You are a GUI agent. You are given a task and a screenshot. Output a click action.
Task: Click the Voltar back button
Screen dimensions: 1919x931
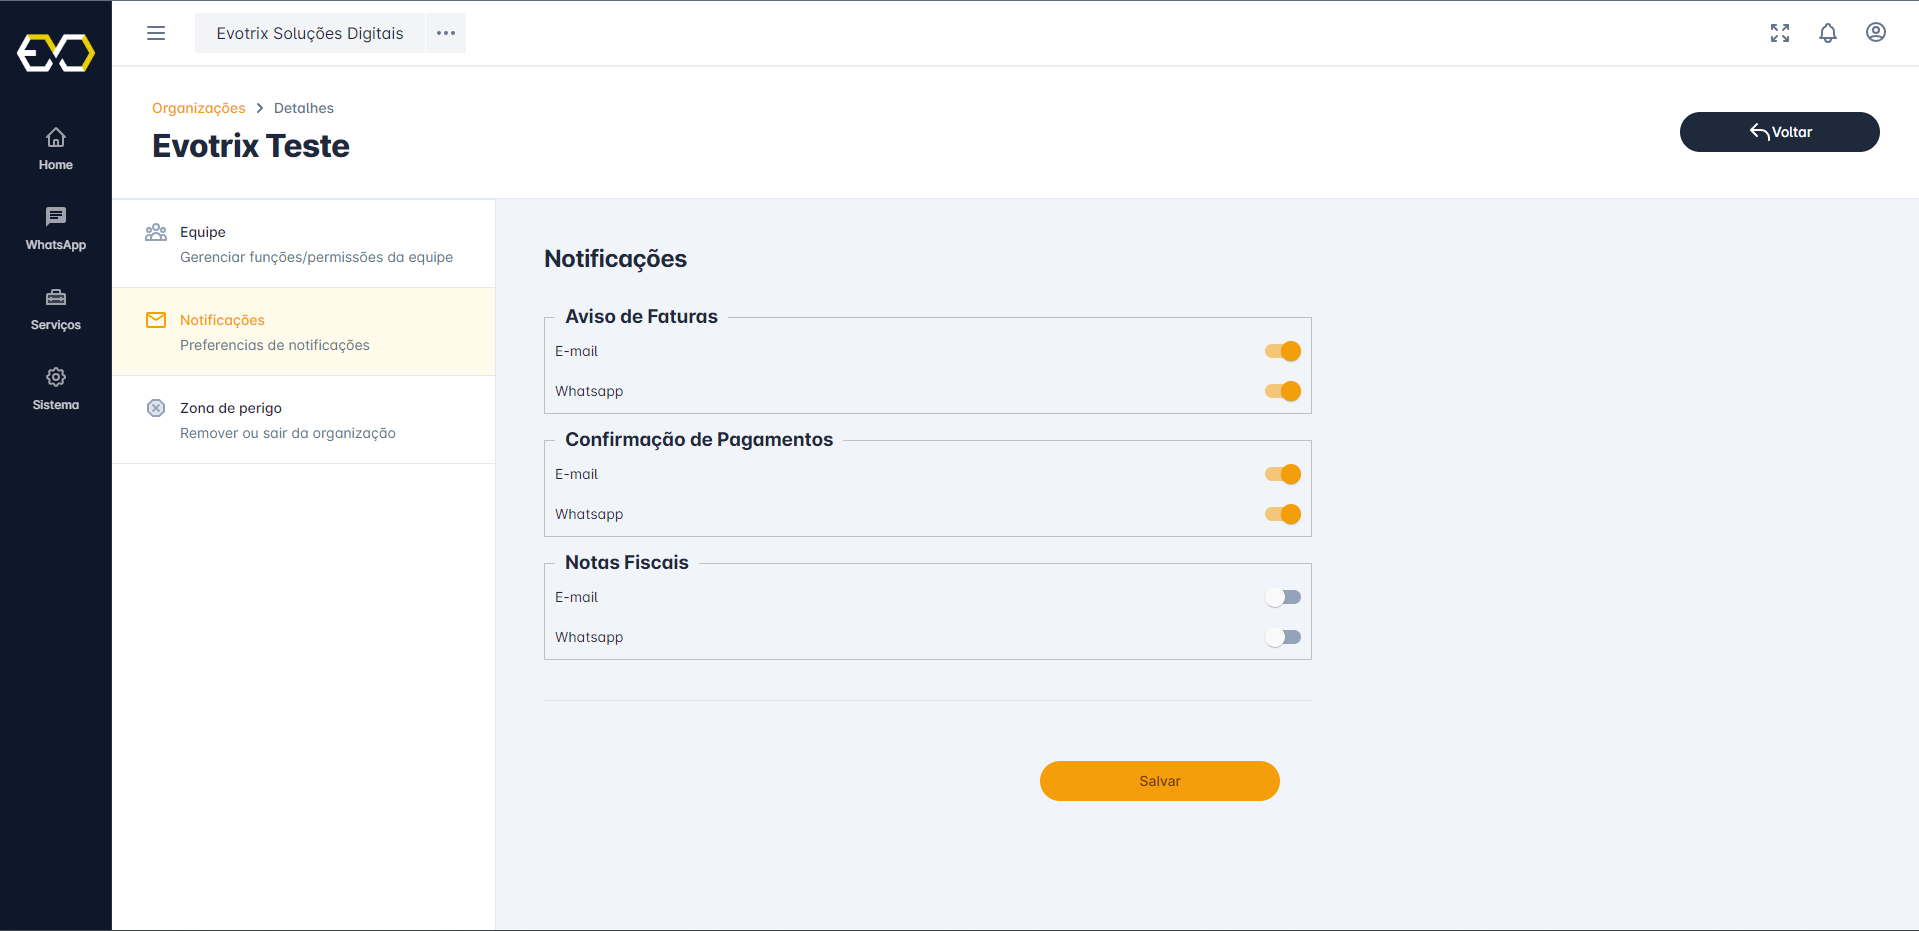(1780, 132)
